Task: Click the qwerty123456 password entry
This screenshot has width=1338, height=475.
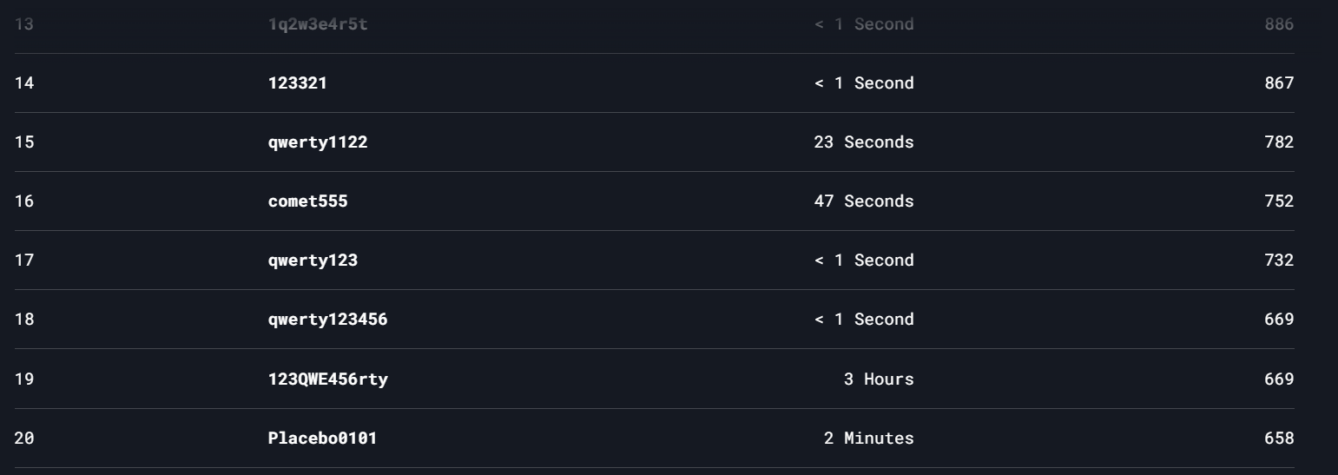Action: tap(327, 319)
